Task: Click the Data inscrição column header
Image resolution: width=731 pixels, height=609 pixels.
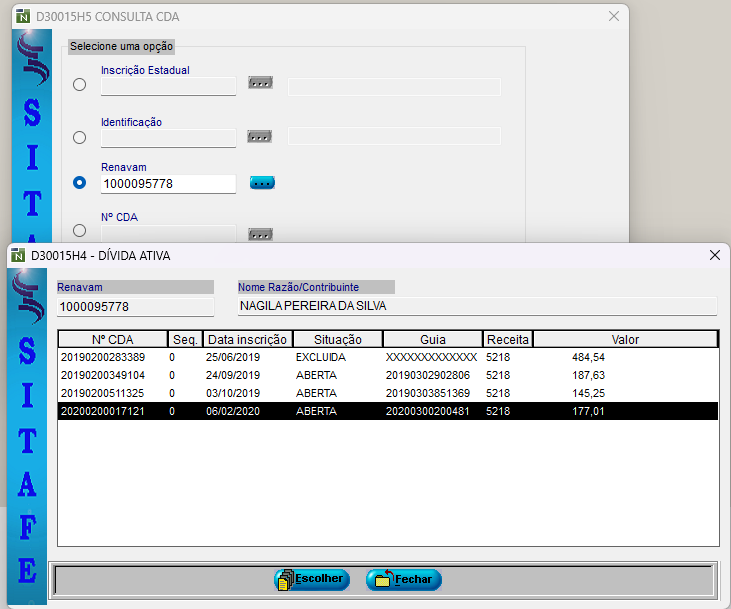Action: point(247,339)
